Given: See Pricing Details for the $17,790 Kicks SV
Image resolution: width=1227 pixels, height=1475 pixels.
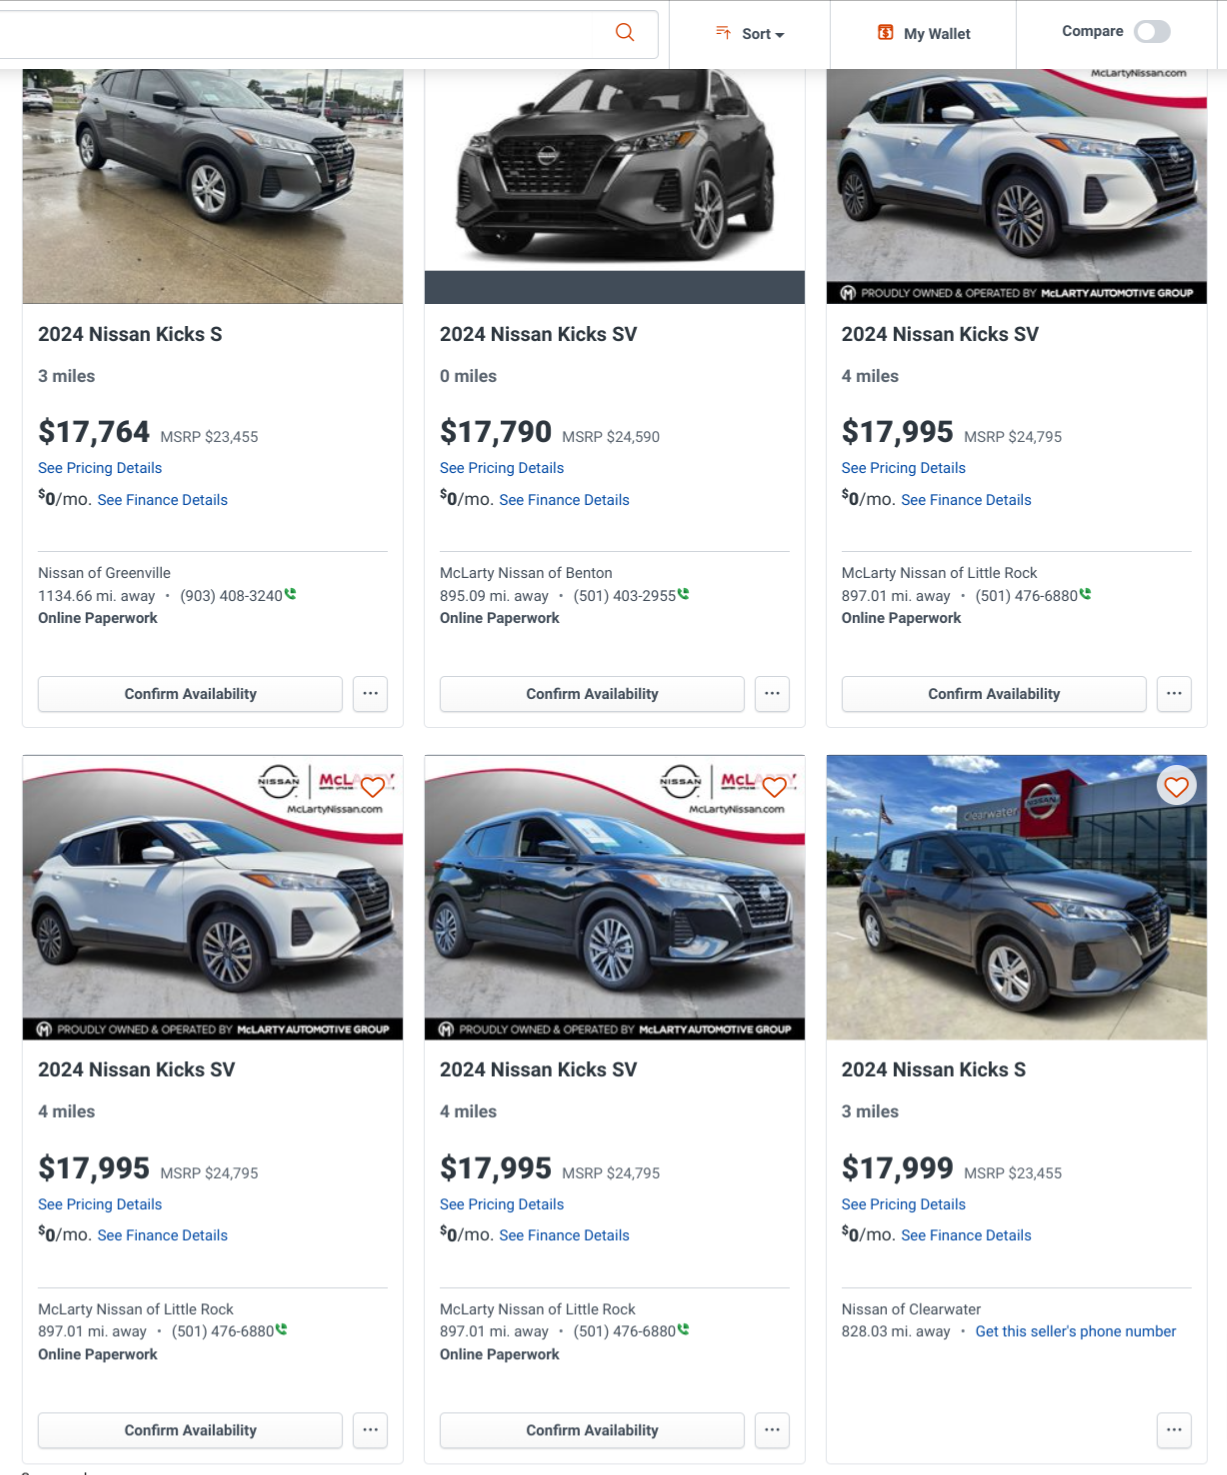Looking at the screenshot, I should click(x=502, y=468).
